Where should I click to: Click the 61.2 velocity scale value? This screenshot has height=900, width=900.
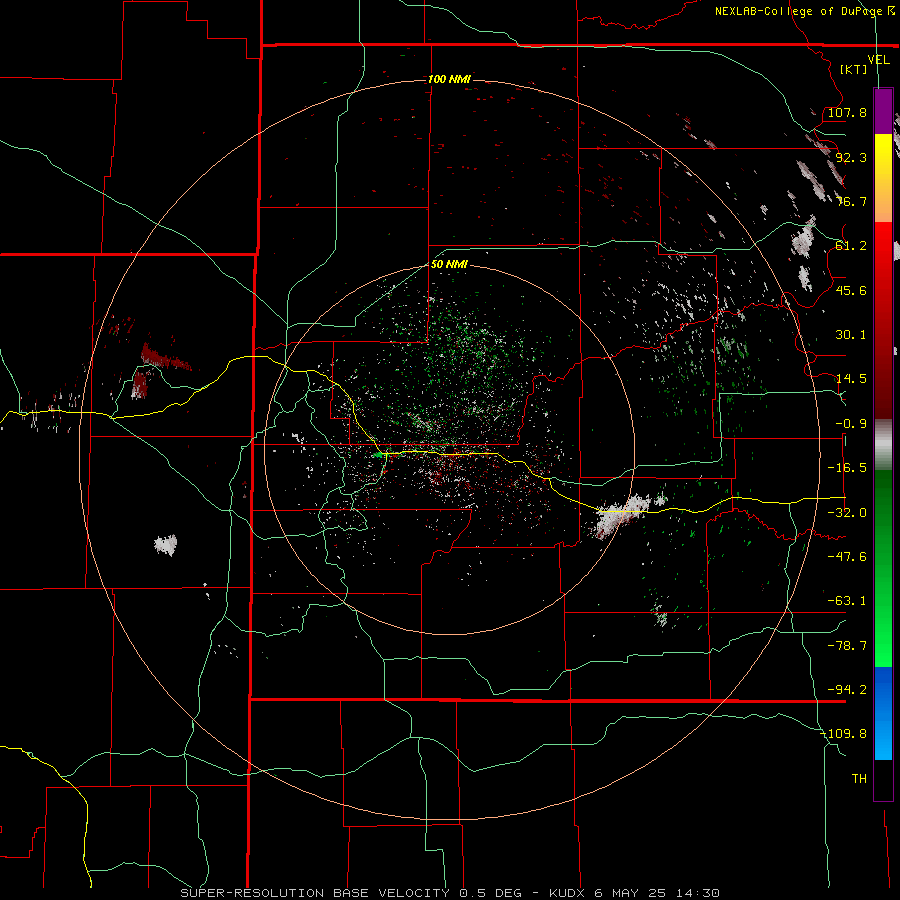point(851,246)
